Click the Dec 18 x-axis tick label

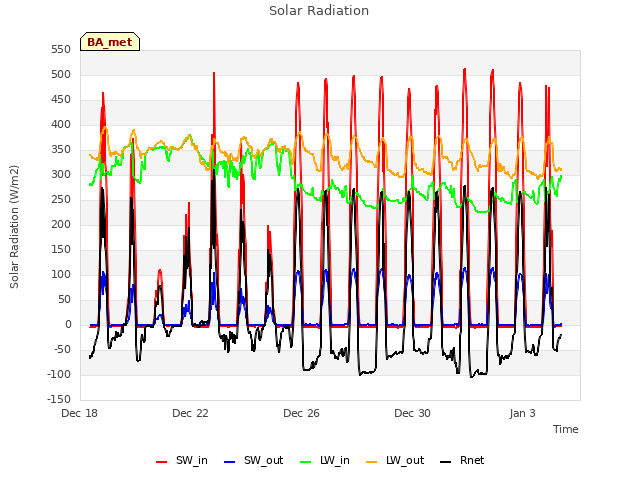(80, 413)
